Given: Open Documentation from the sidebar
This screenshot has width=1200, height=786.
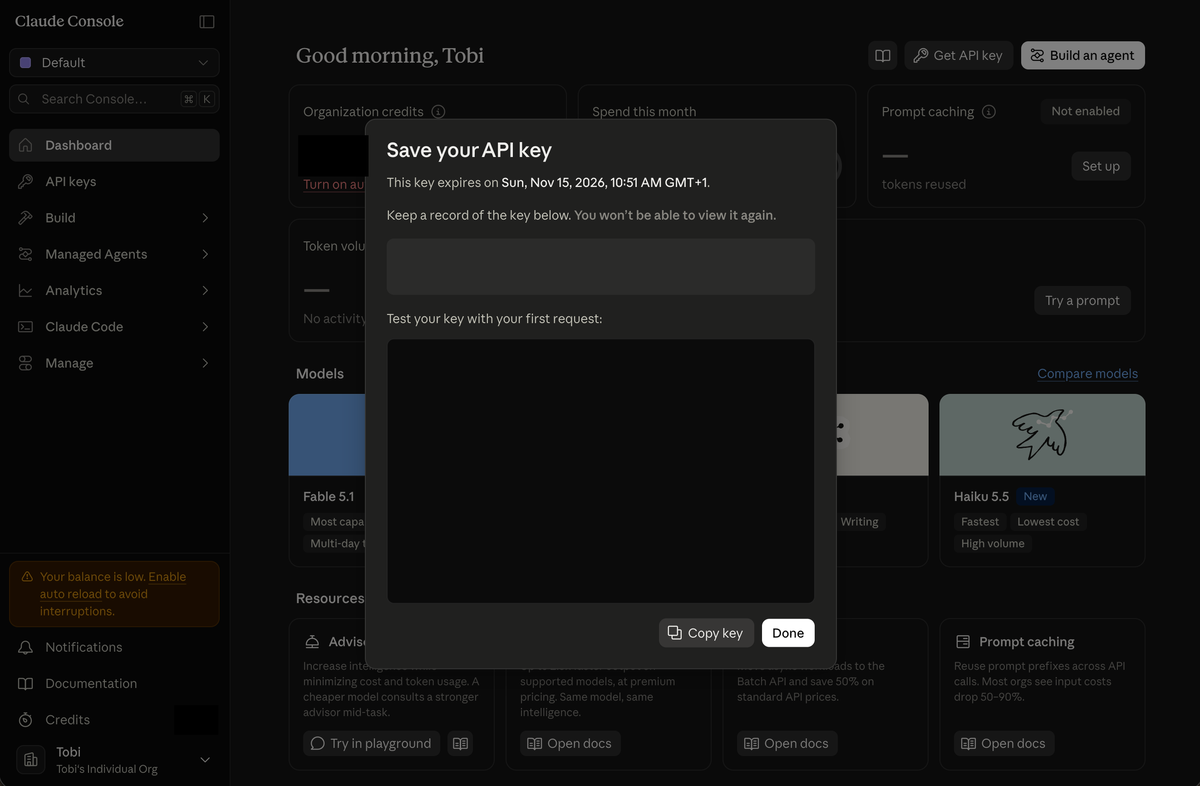Looking at the screenshot, I should coord(114,683).
